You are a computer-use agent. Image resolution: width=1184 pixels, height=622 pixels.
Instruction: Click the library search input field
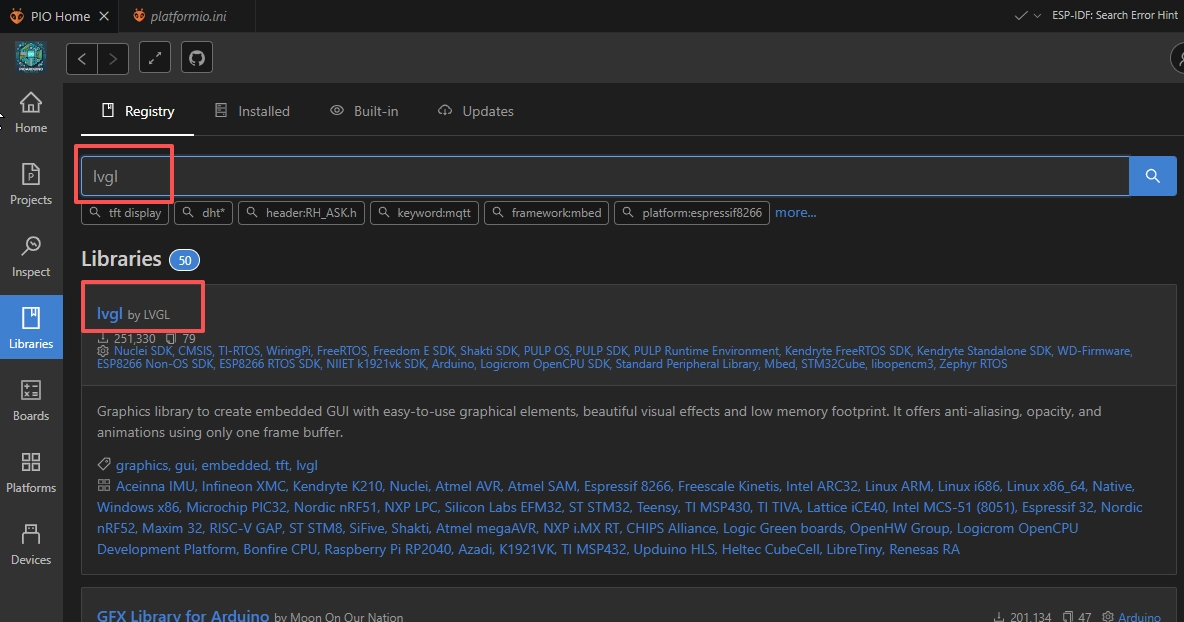(605, 176)
